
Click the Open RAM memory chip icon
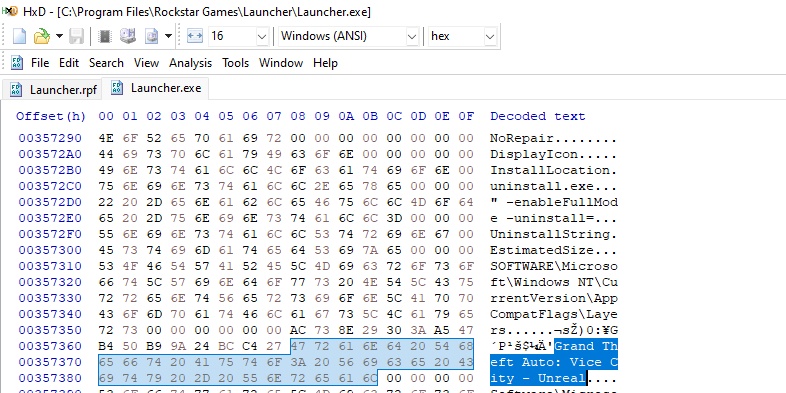point(105,36)
